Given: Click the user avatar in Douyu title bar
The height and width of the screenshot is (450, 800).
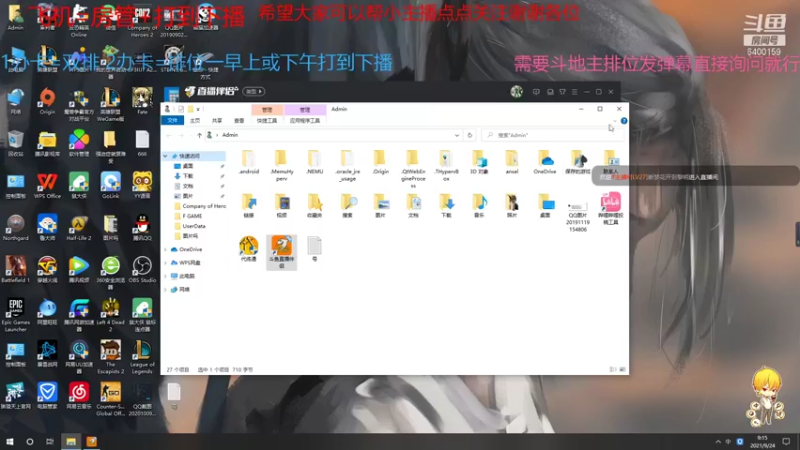Looking at the screenshot, I should [516, 92].
